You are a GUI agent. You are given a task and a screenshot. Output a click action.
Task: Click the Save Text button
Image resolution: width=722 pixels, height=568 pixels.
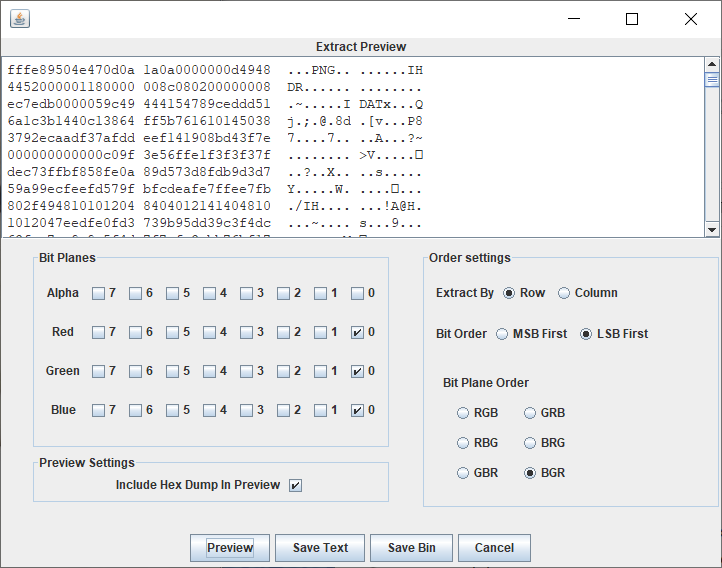click(320, 548)
